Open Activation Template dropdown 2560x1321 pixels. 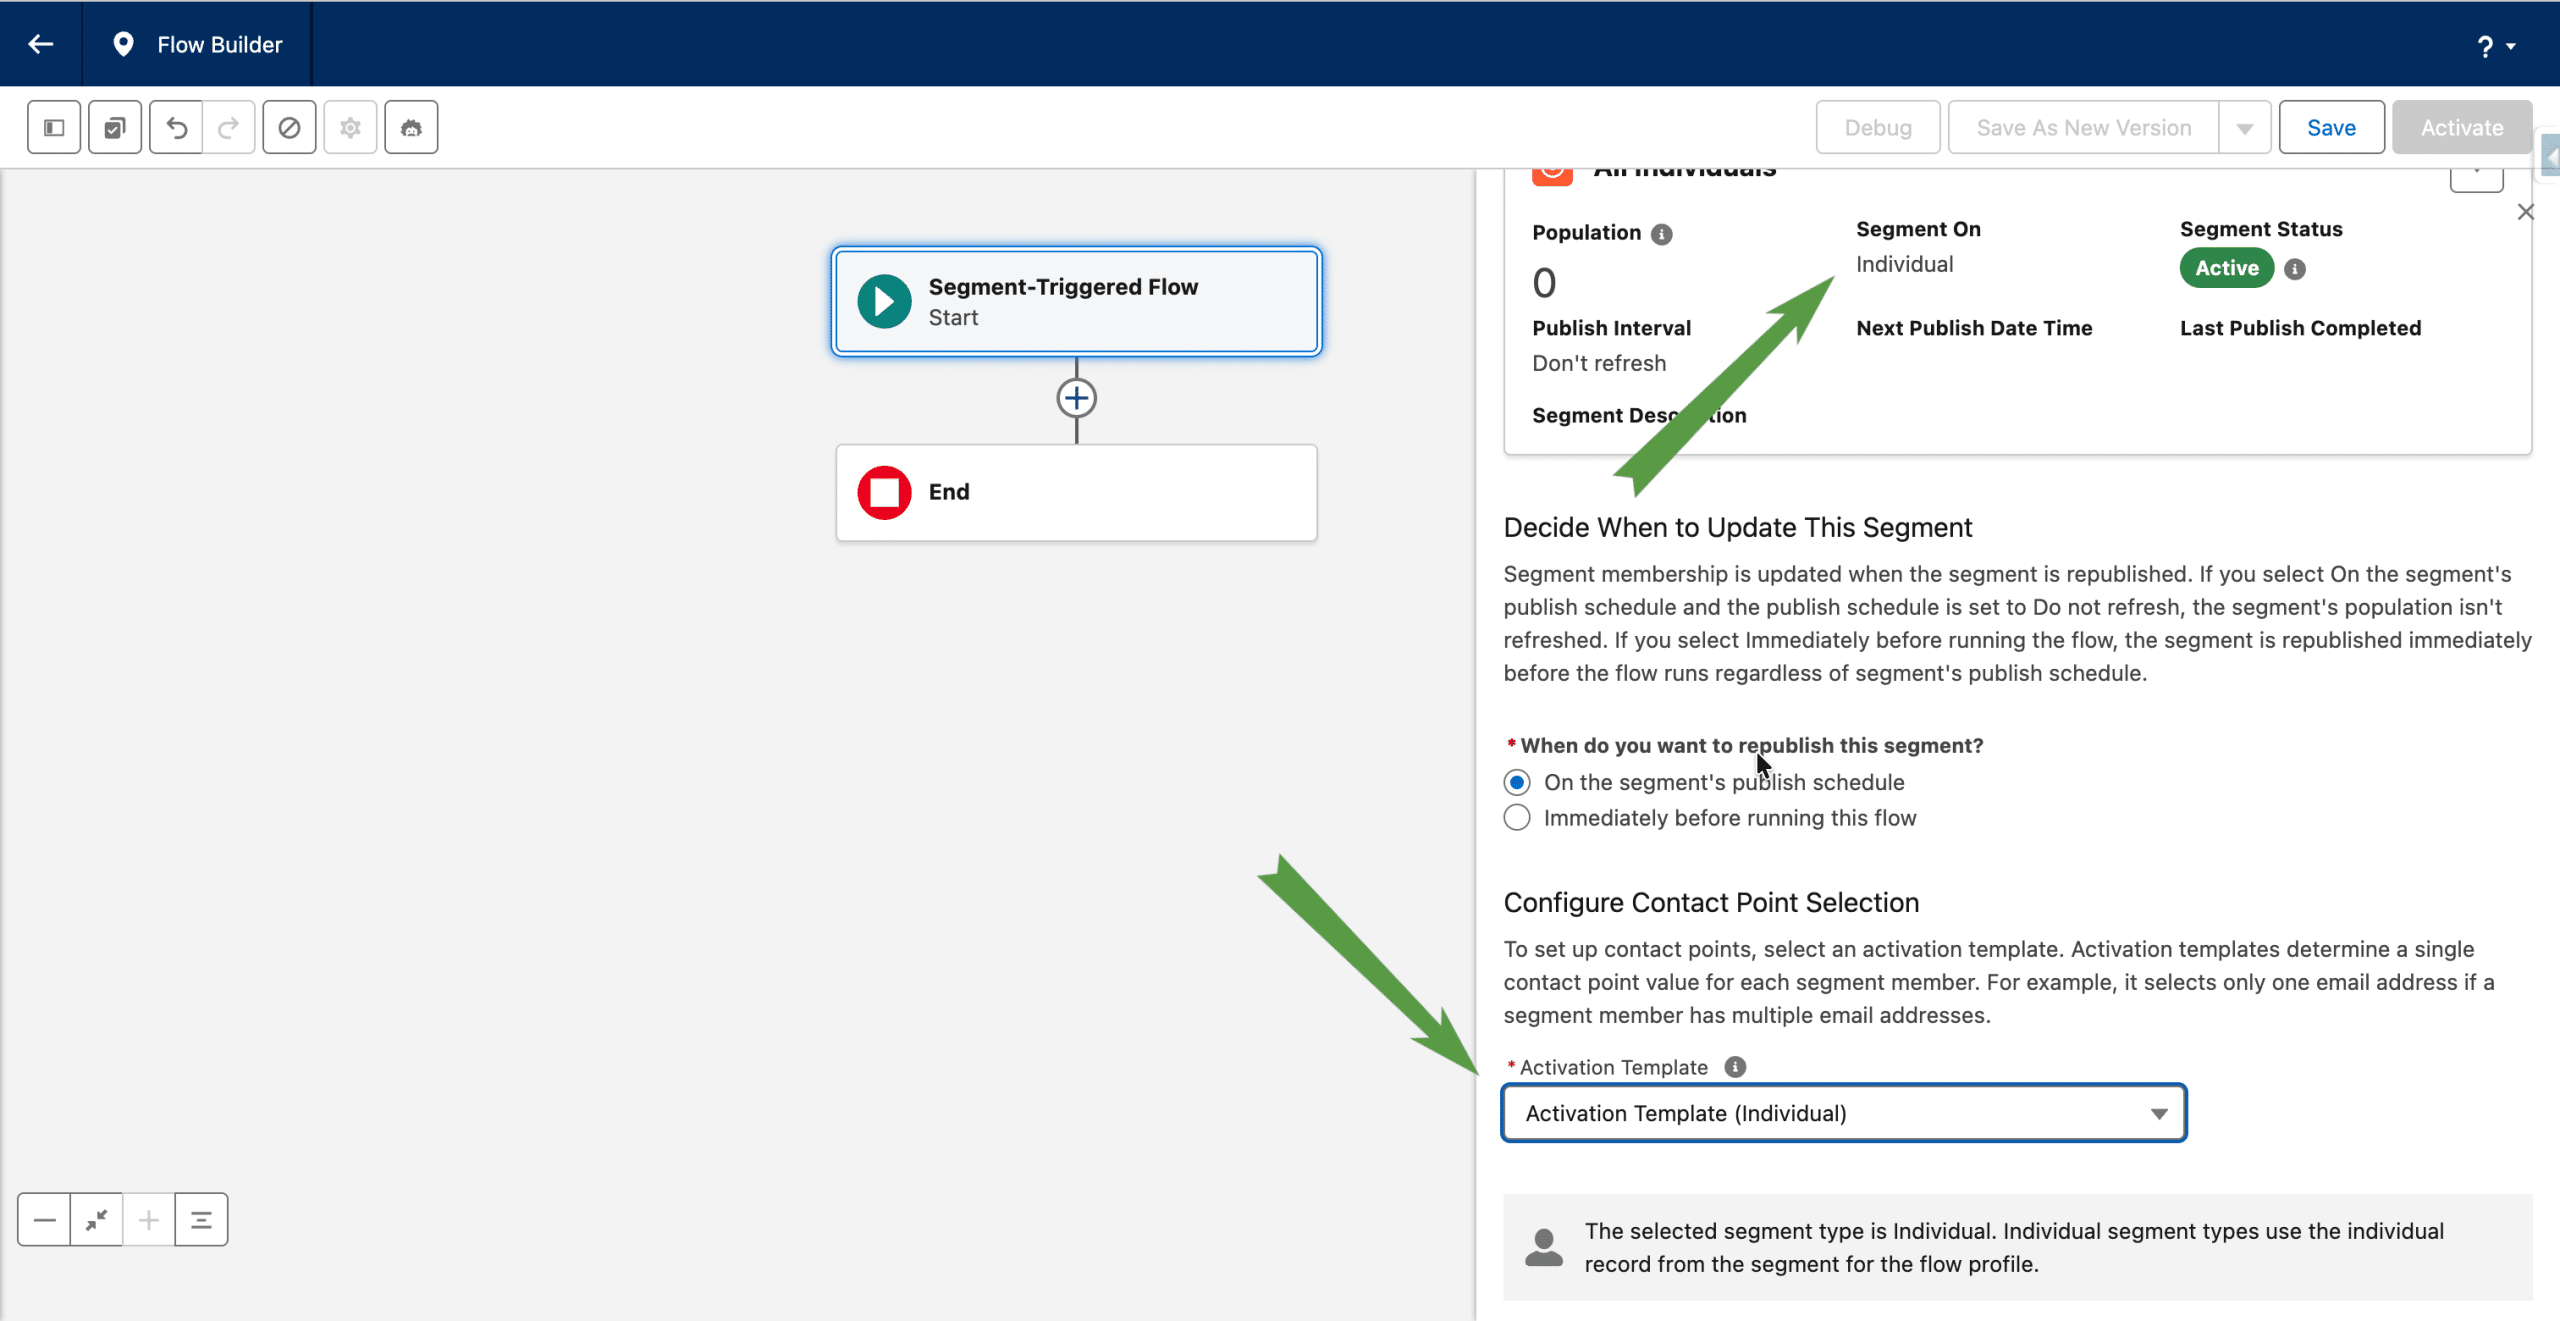(x=1843, y=1113)
